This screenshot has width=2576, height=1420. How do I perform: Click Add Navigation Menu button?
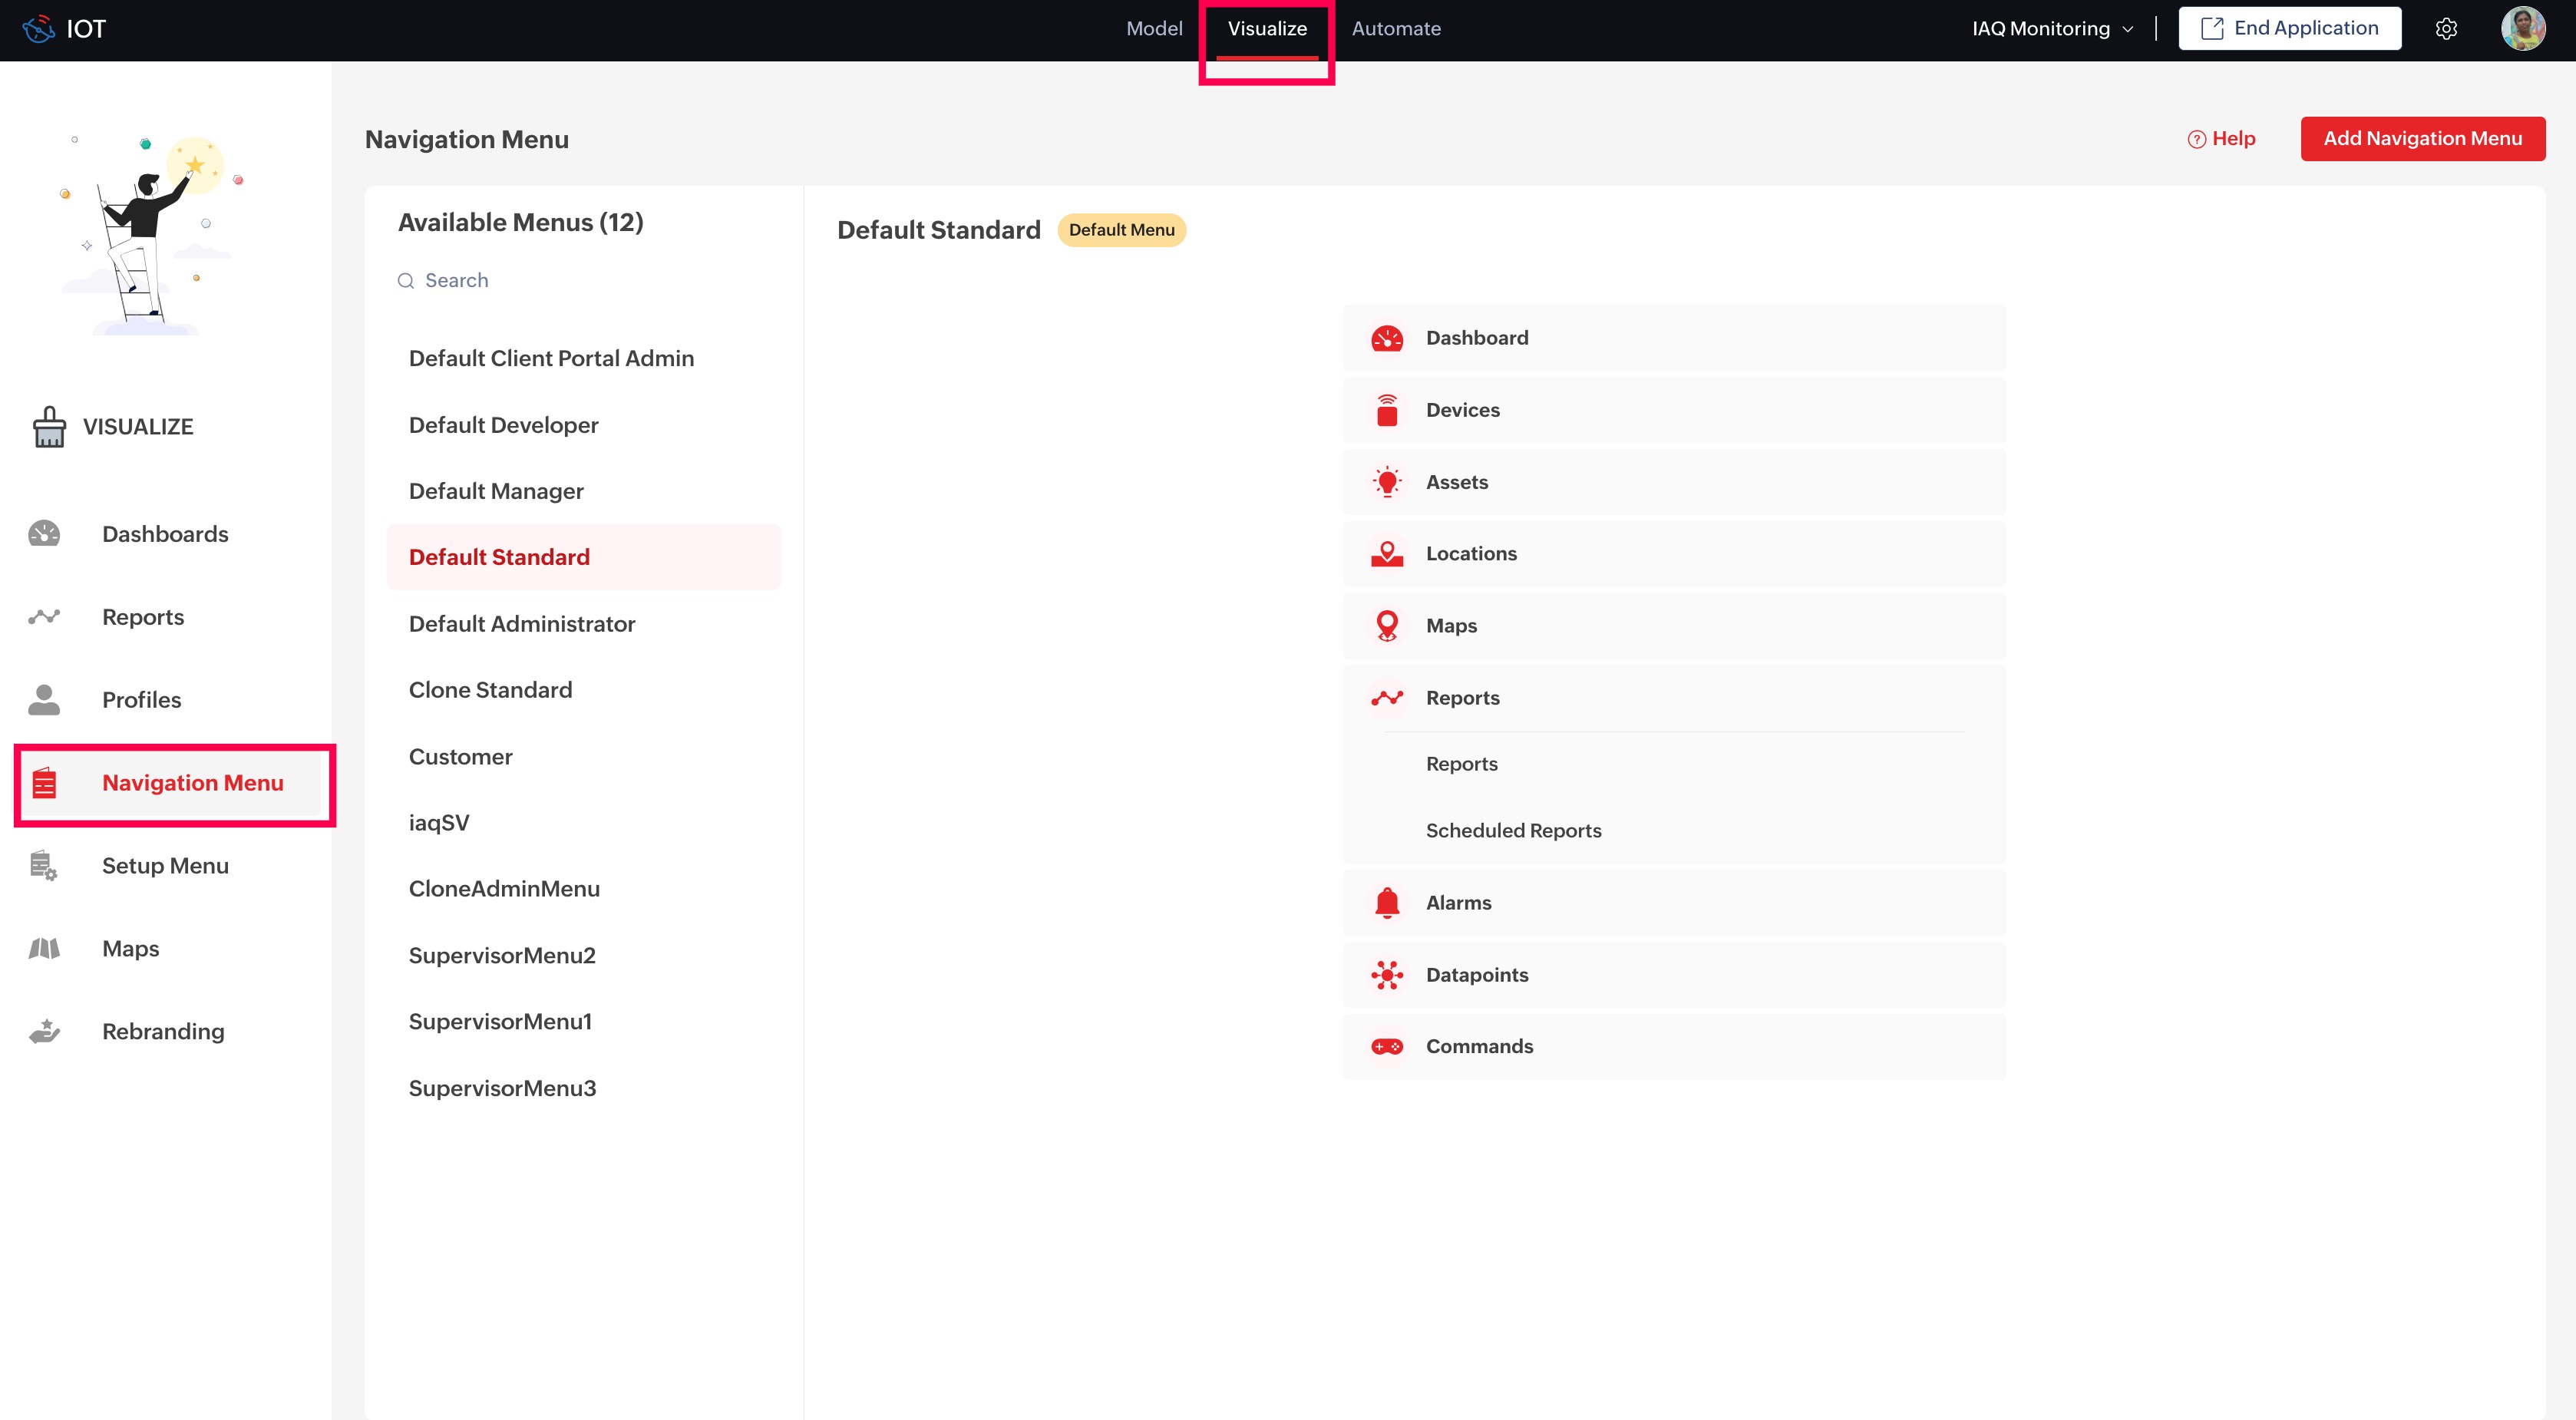2422,139
